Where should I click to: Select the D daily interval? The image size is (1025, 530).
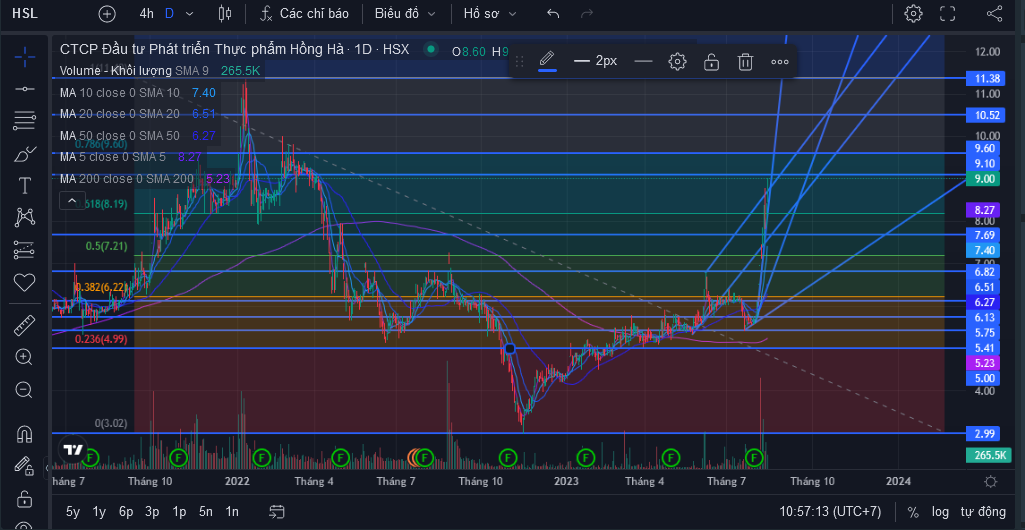[x=169, y=13]
